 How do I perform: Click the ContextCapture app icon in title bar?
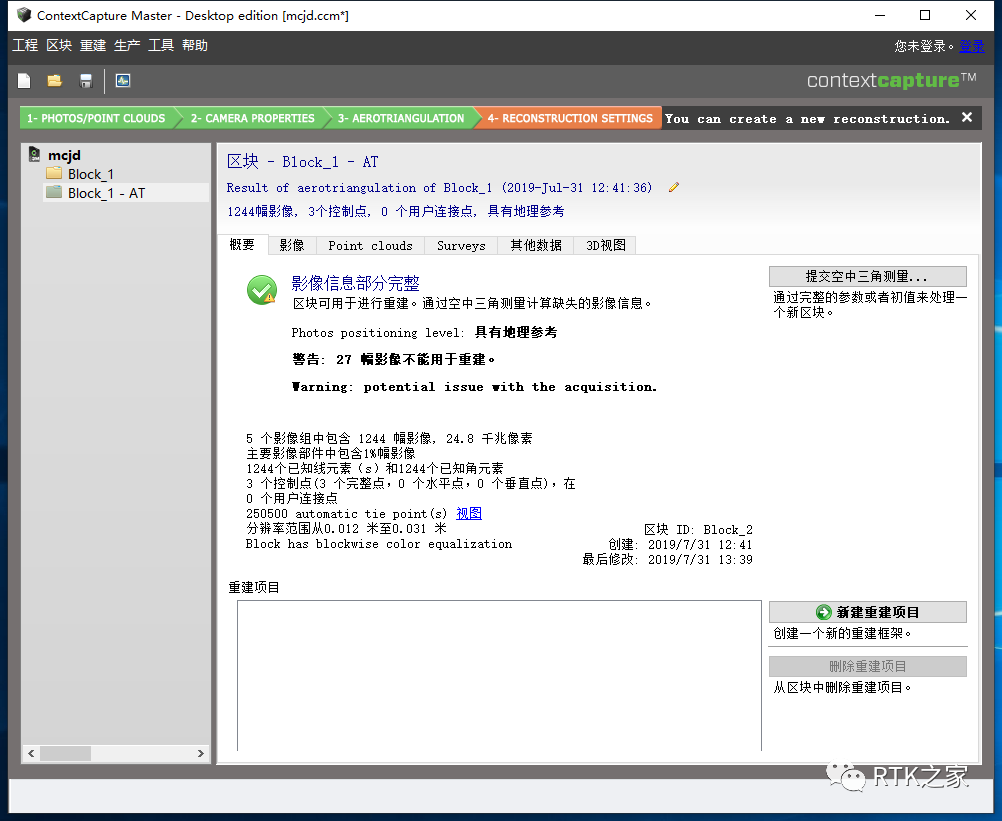point(24,15)
